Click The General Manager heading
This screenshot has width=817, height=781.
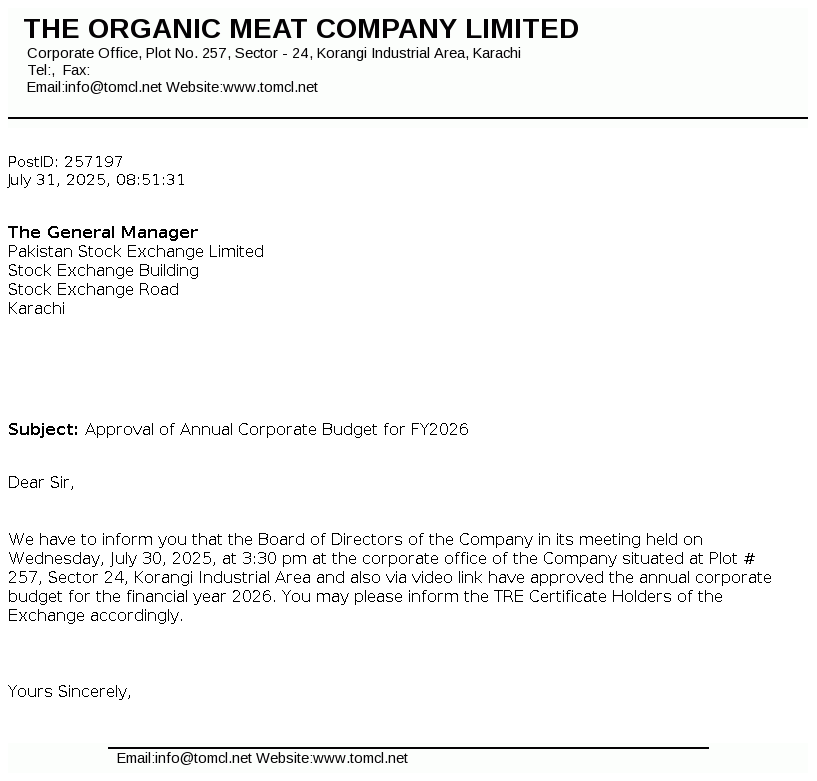point(103,232)
